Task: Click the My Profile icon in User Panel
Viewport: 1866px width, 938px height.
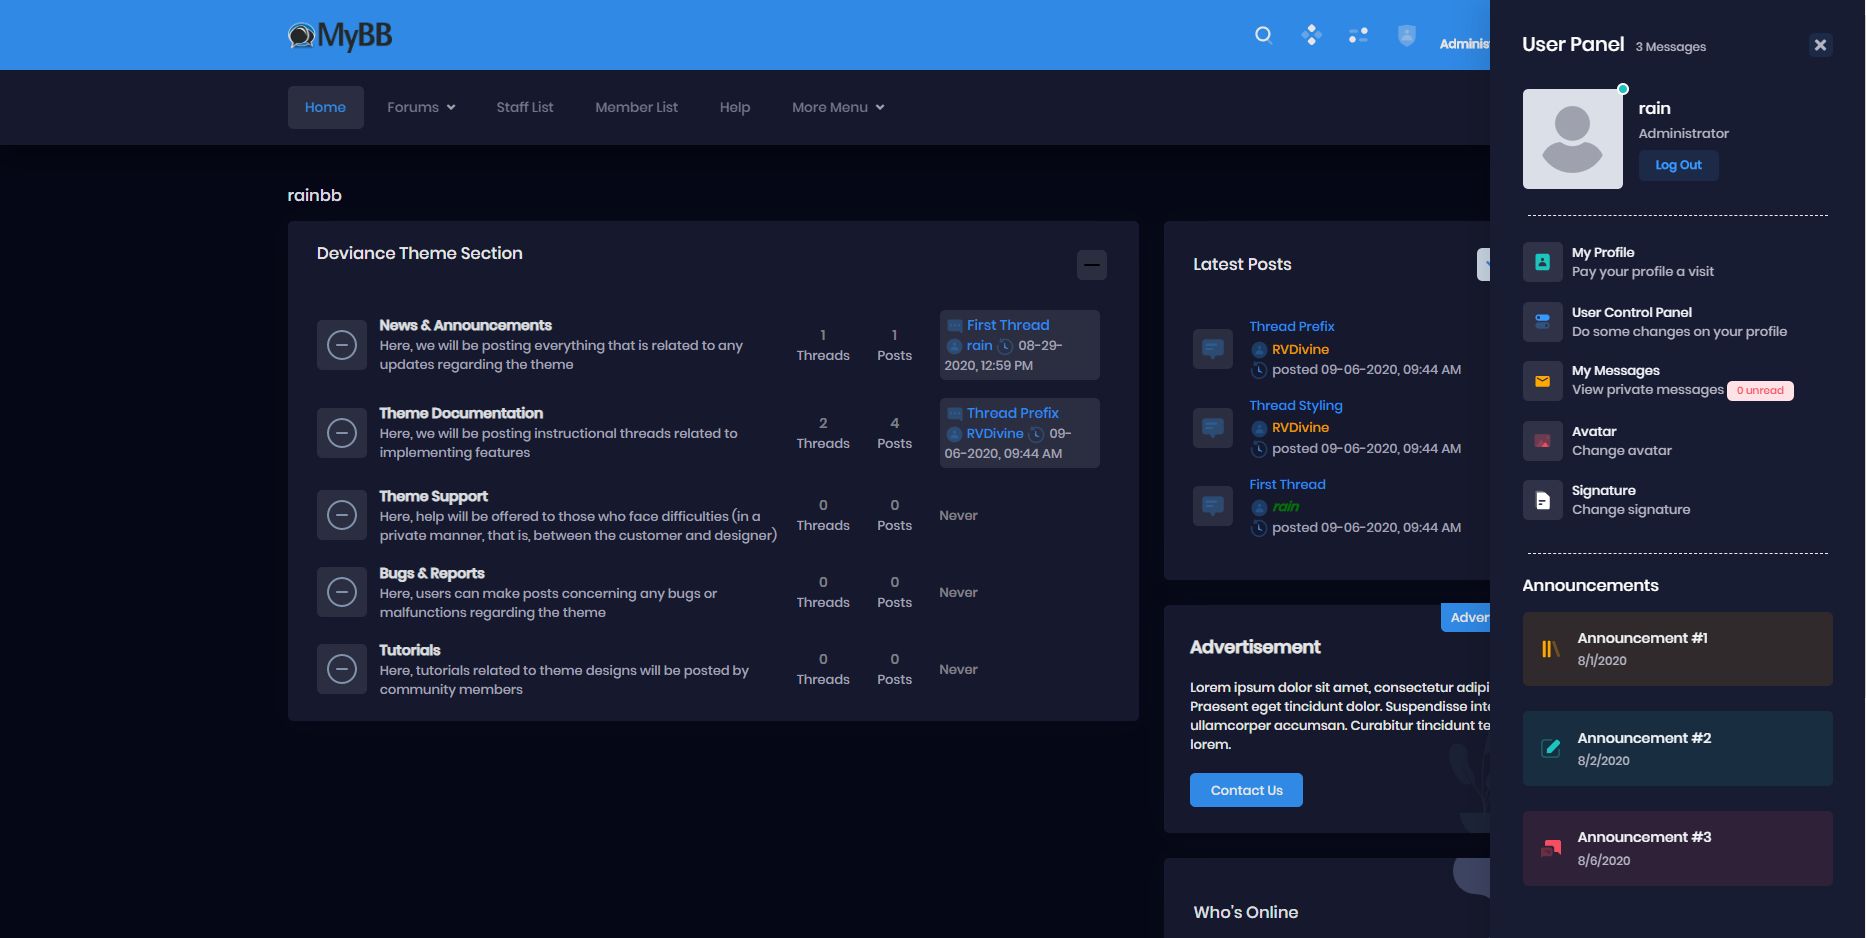Action: point(1542,262)
